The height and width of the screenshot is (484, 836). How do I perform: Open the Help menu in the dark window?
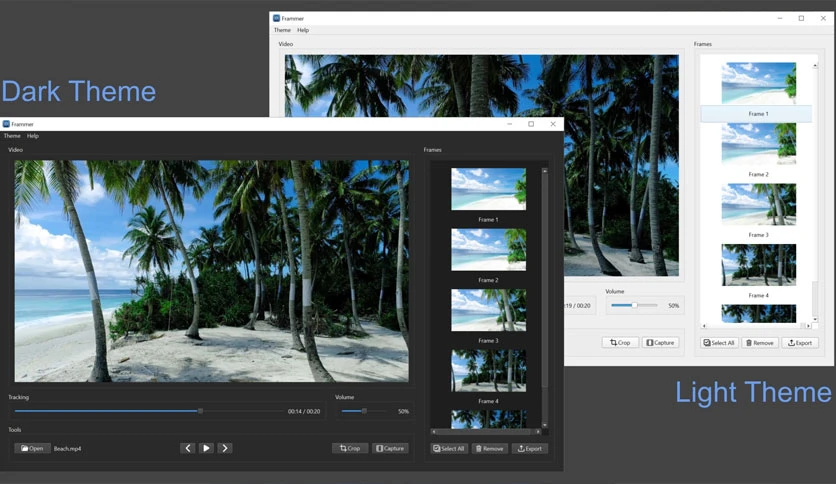33,136
